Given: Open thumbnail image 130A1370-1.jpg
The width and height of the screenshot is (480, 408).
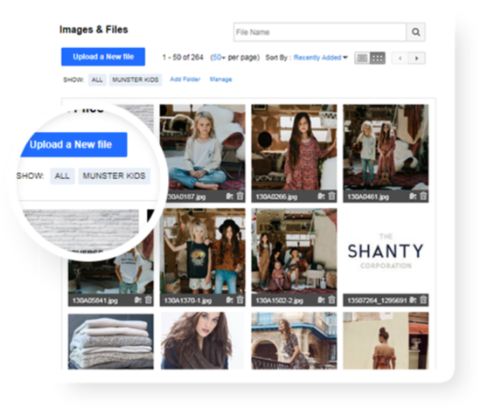Looking at the screenshot, I should pyautogui.click(x=202, y=251).
